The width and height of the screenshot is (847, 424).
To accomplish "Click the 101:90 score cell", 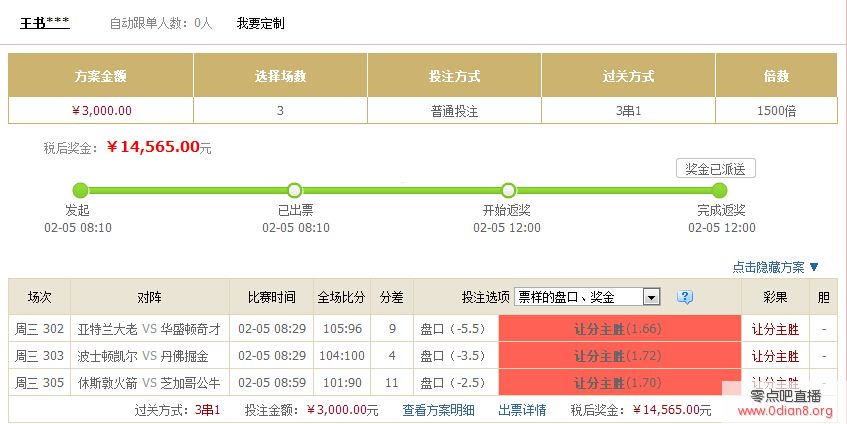I will pyautogui.click(x=342, y=383).
